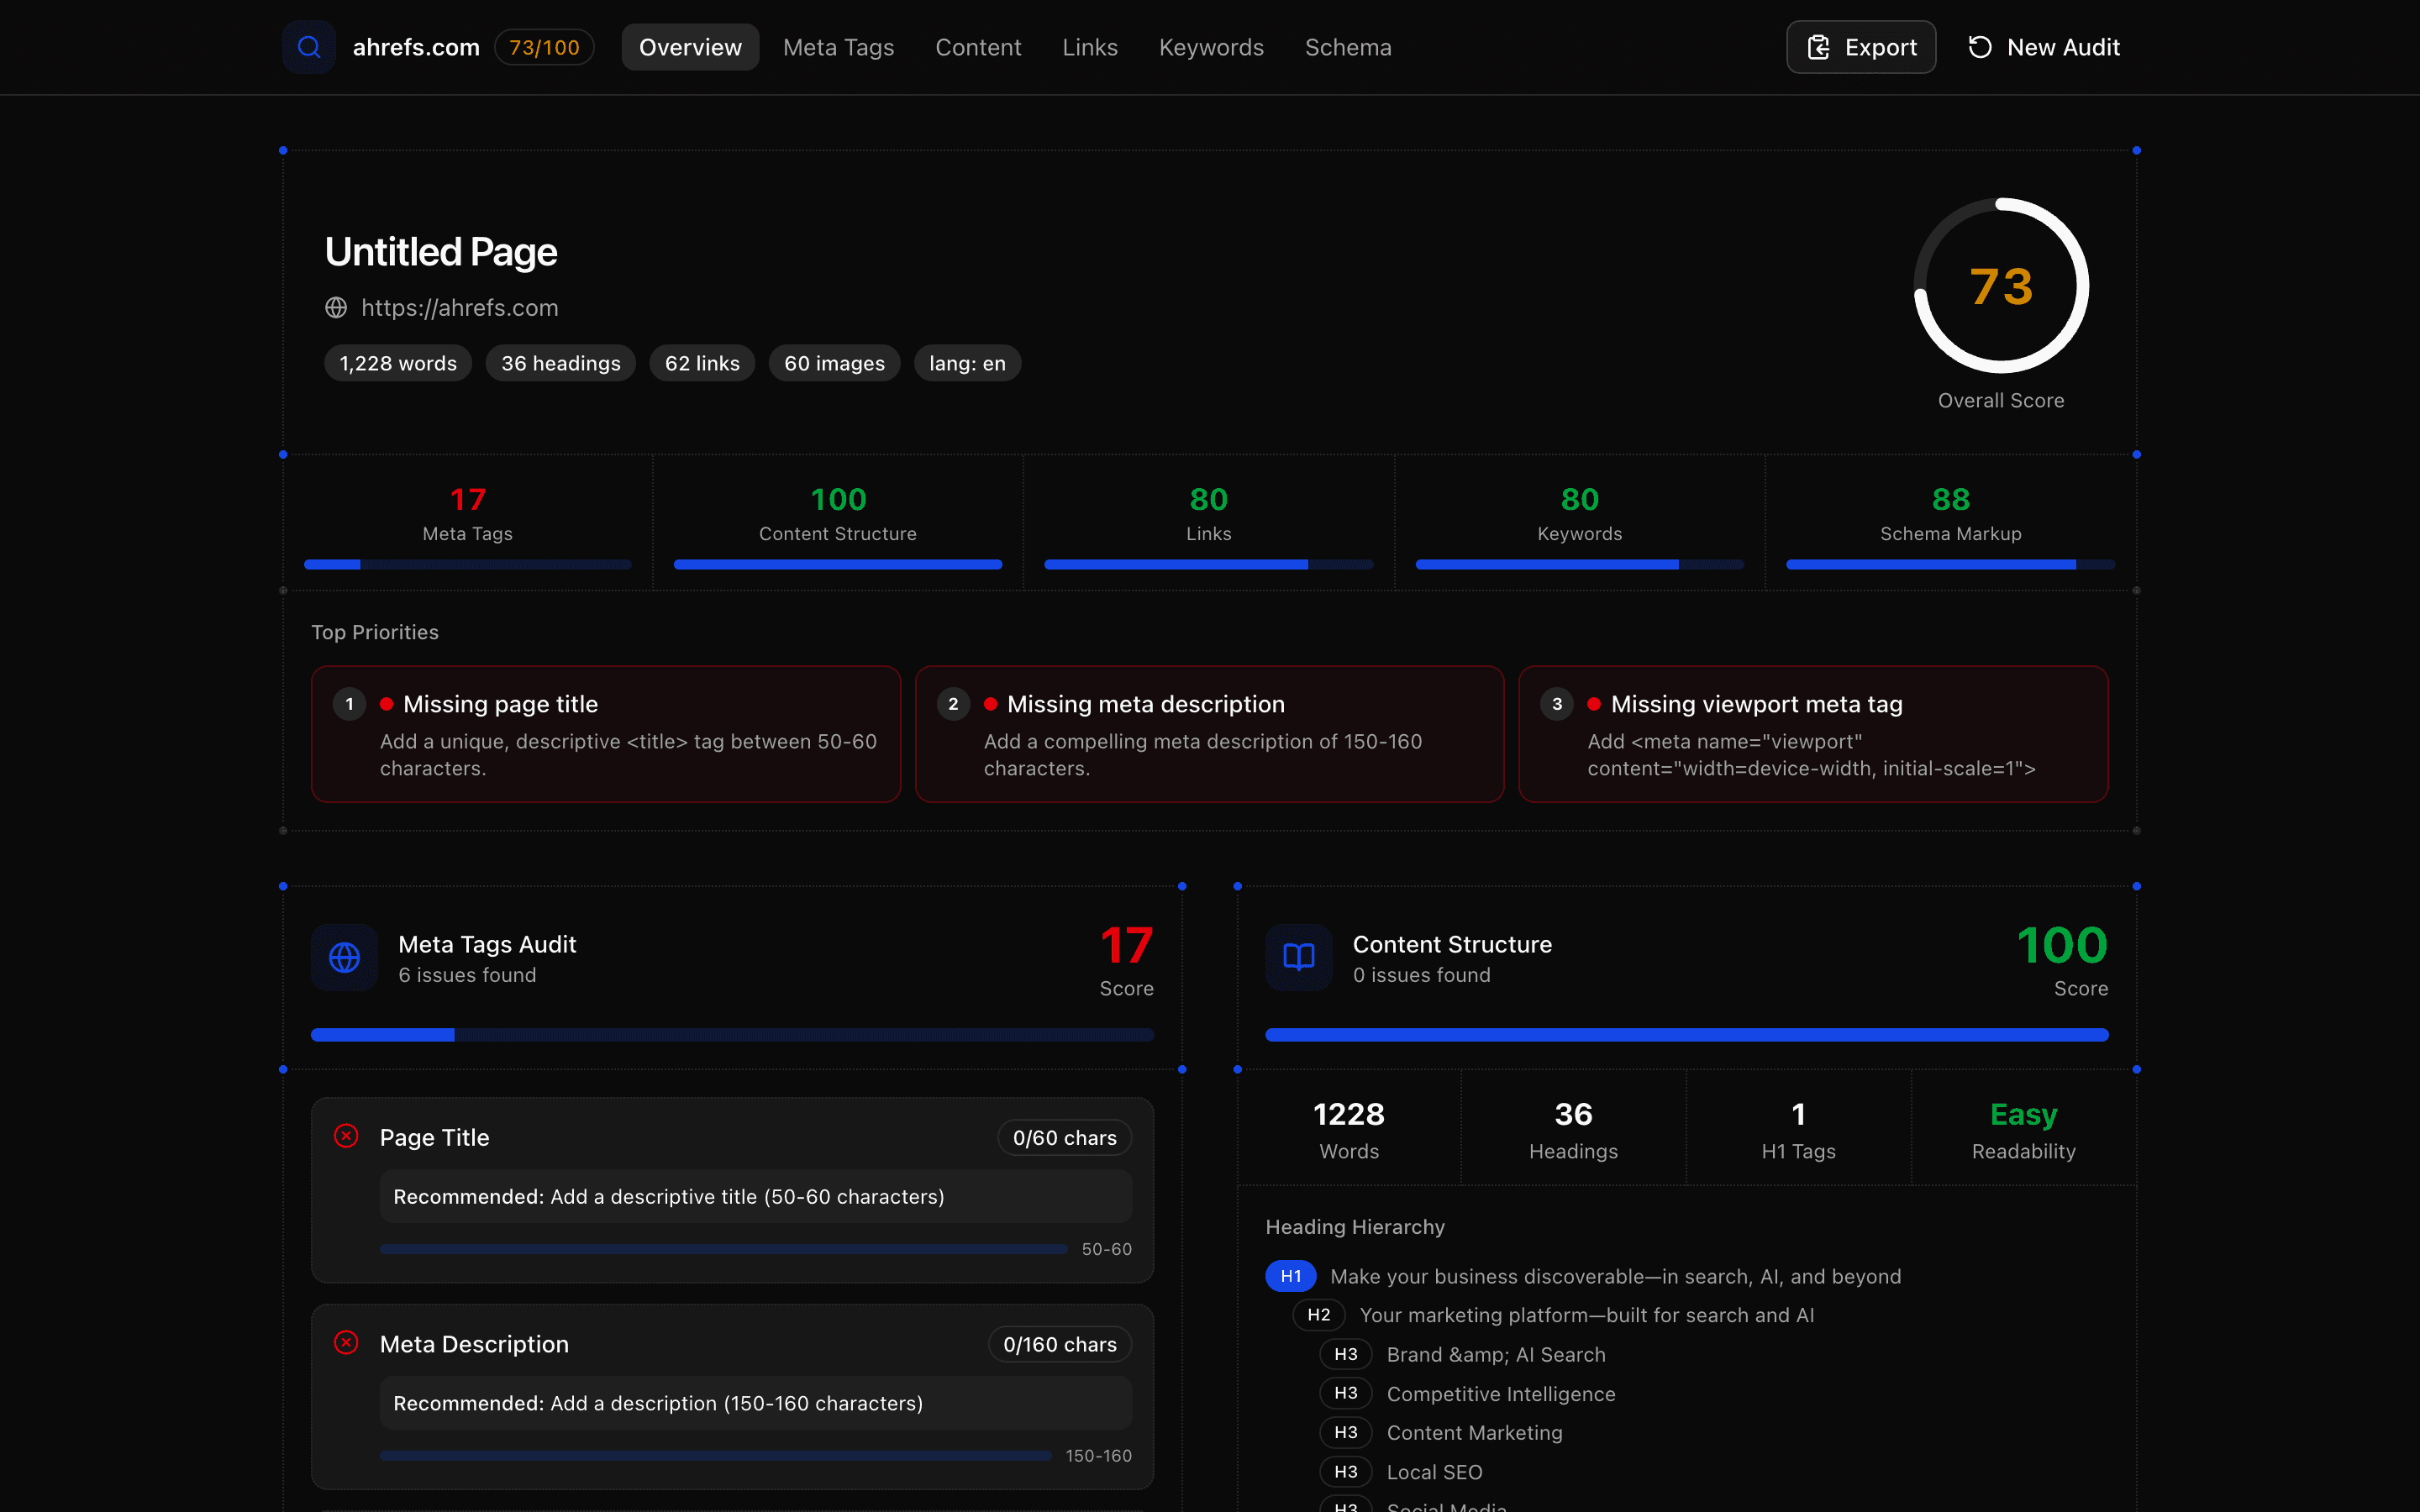2420x1512 pixels.
Task: Click the New Audit refresh icon
Action: coord(1981,46)
